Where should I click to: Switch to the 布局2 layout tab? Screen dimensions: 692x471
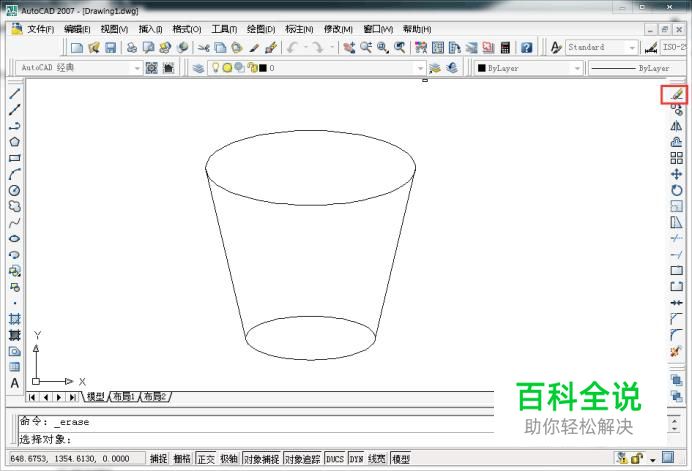tap(155, 396)
